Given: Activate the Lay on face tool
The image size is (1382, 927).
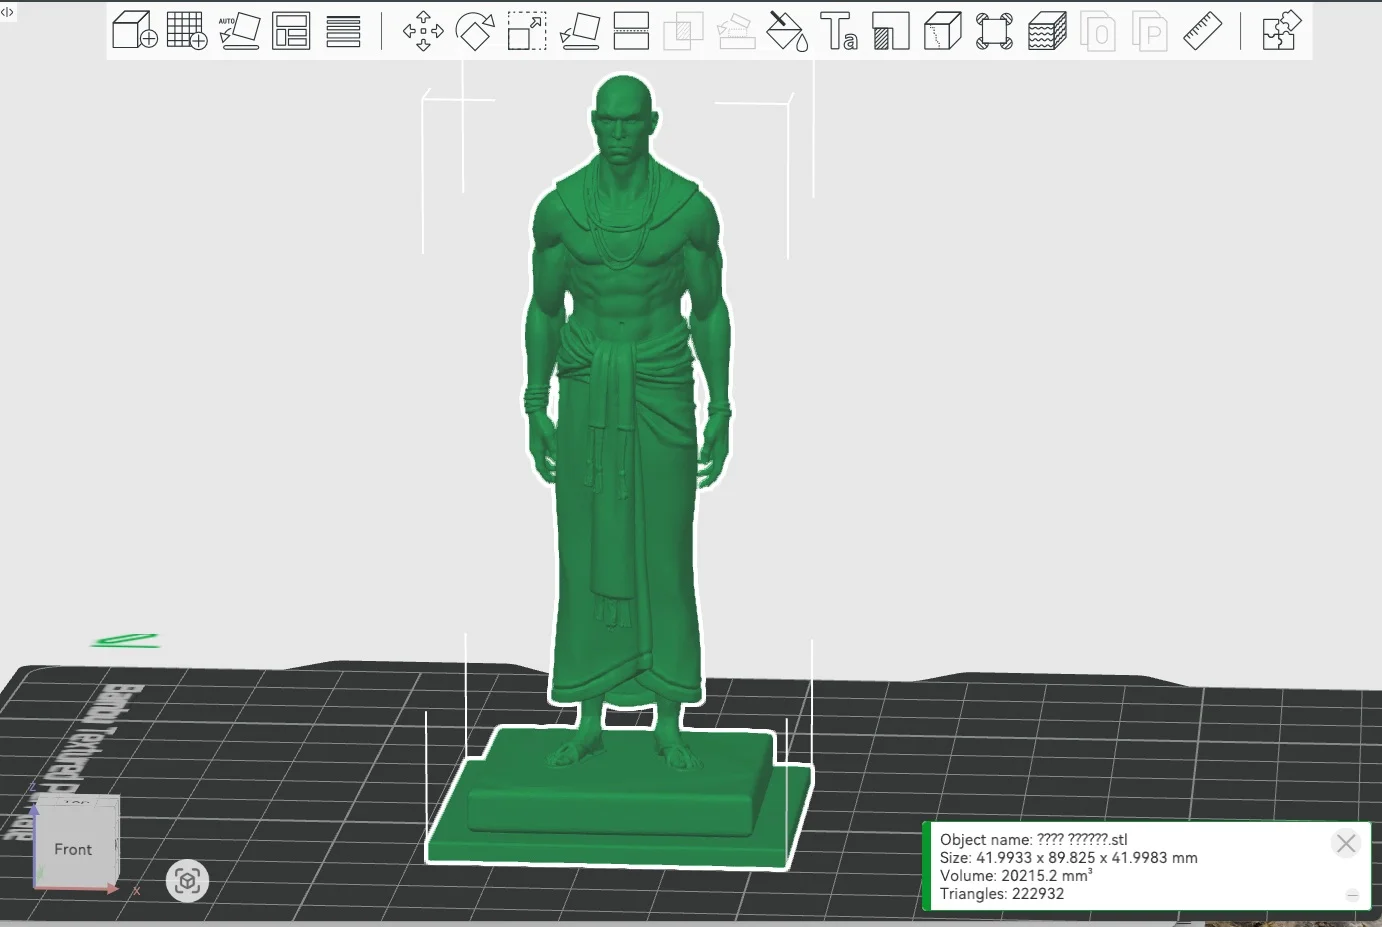Looking at the screenshot, I should coord(579,31).
